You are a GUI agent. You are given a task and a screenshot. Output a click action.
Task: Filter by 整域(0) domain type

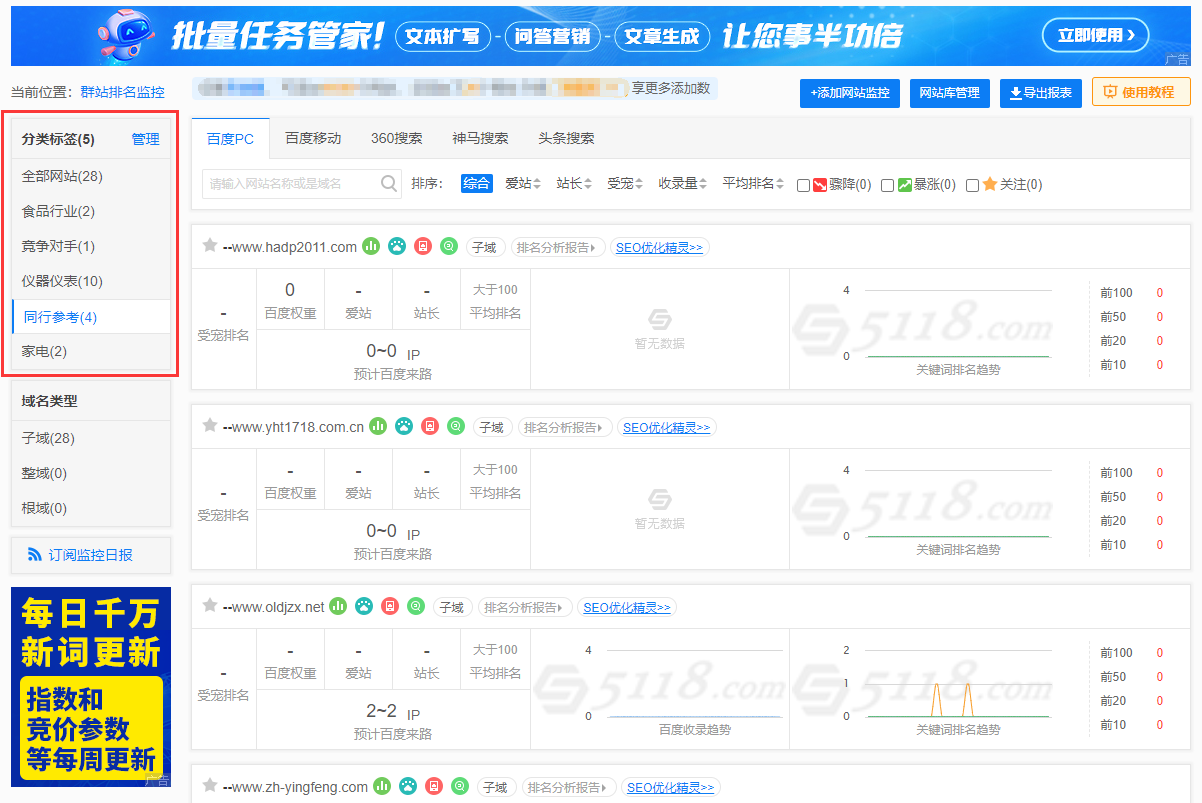coord(91,473)
